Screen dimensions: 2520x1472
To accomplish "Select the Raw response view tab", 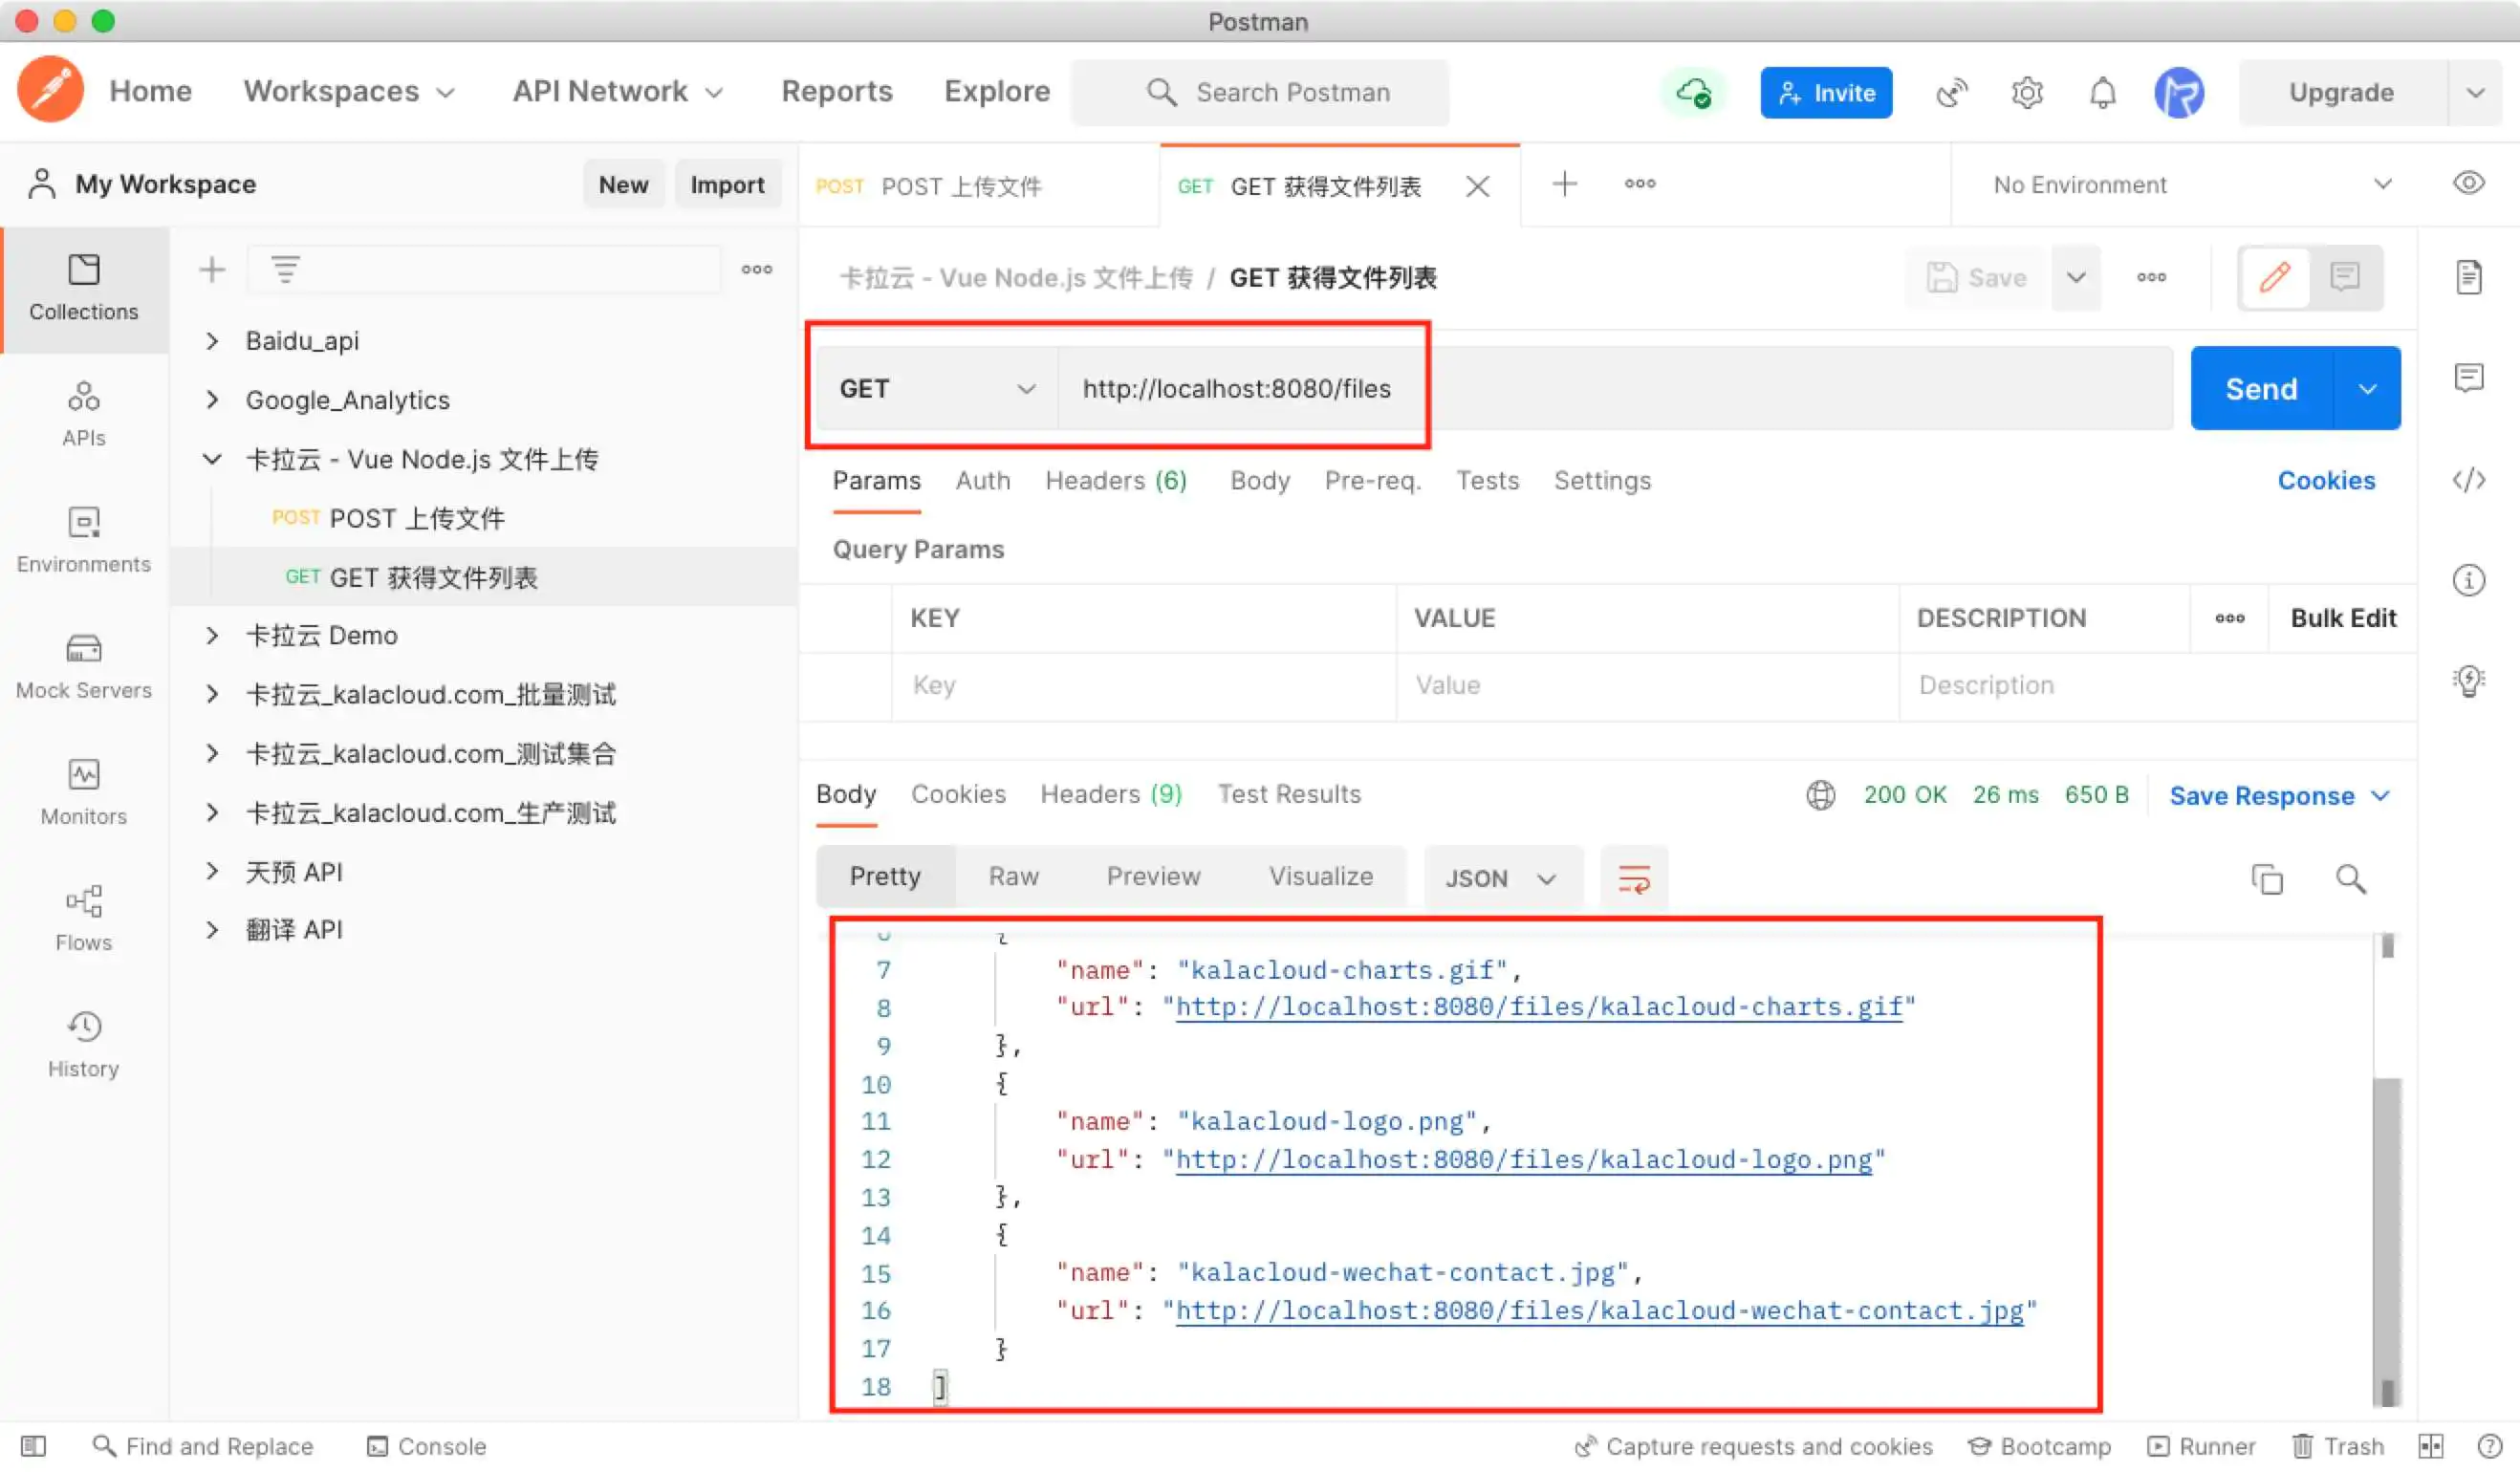I will coord(1013,877).
